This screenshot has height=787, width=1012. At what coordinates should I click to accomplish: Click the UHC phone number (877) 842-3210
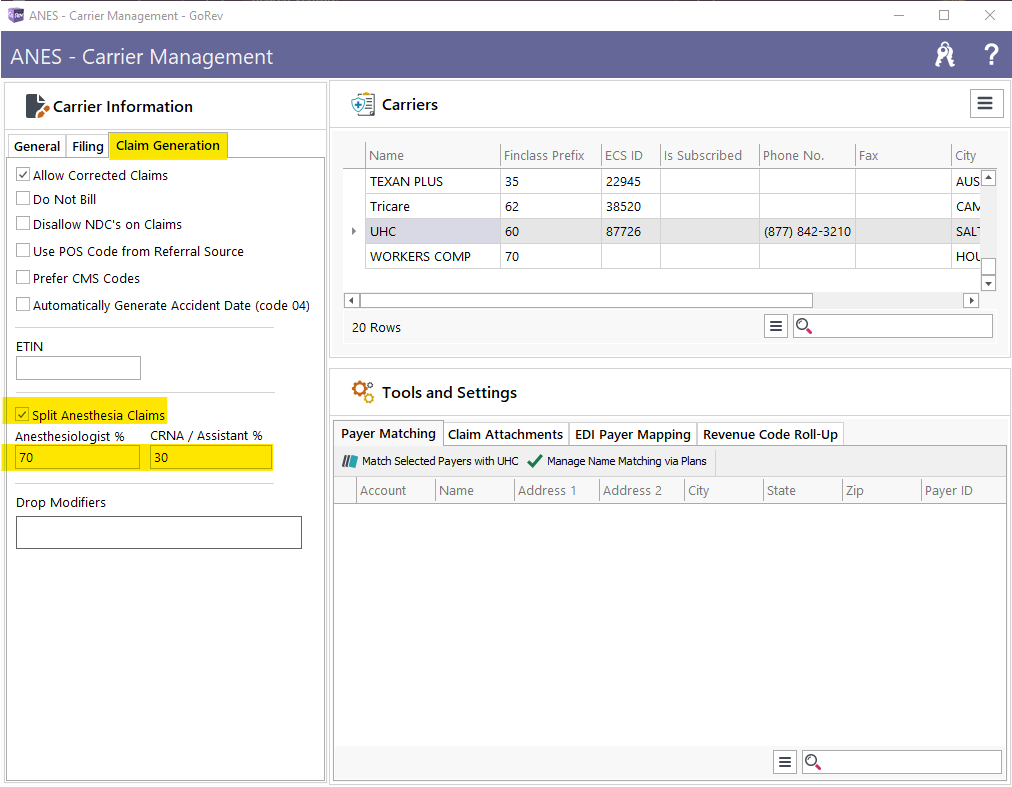click(807, 231)
